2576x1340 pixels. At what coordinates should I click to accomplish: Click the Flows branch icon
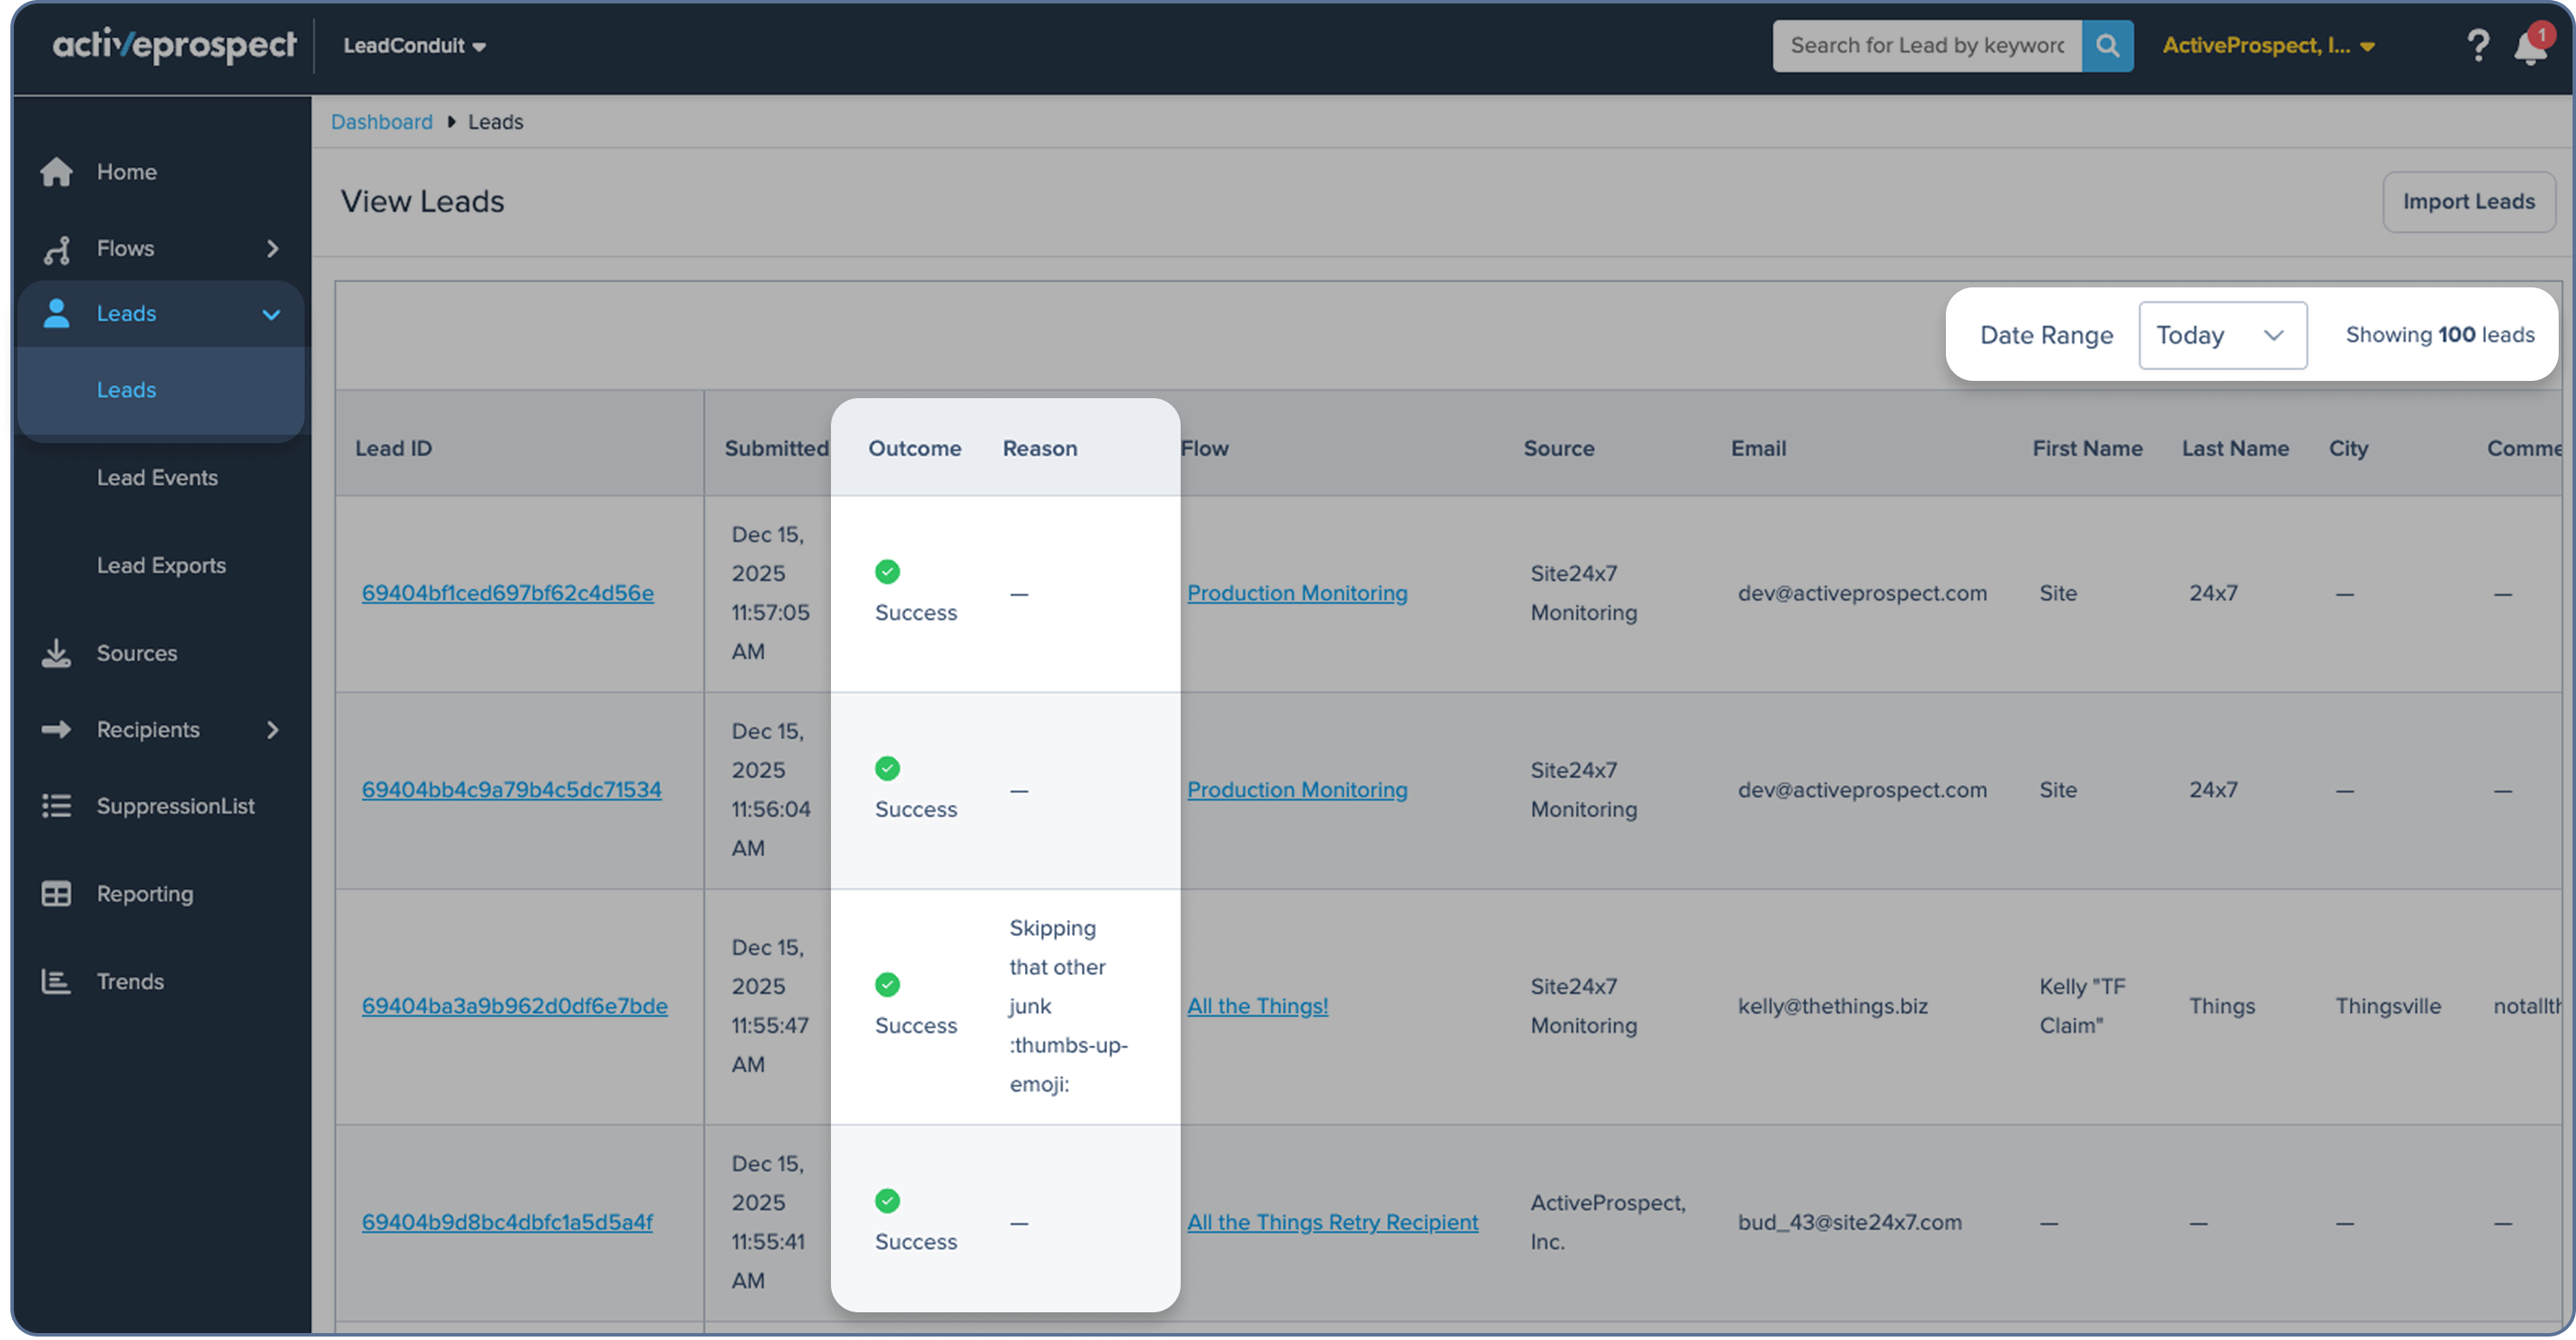click(x=56, y=249)
